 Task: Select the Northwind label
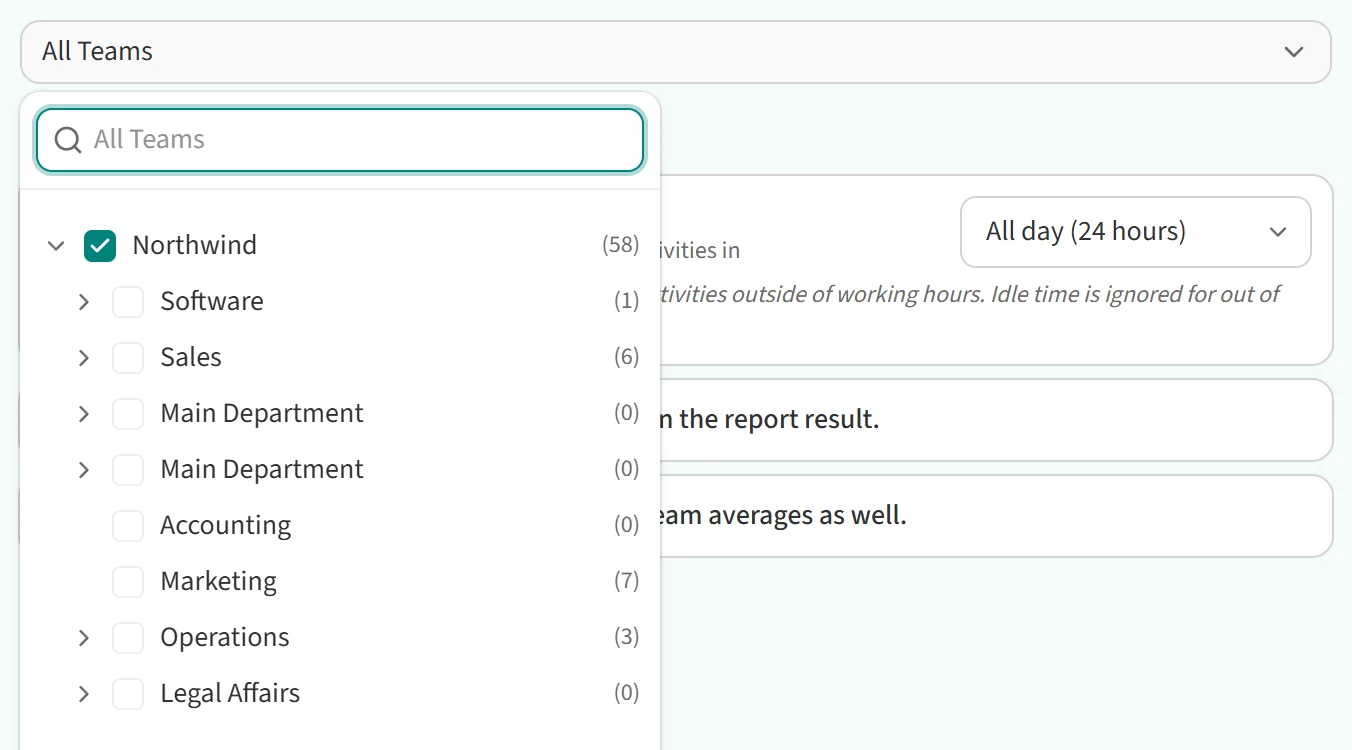point(195,245)
